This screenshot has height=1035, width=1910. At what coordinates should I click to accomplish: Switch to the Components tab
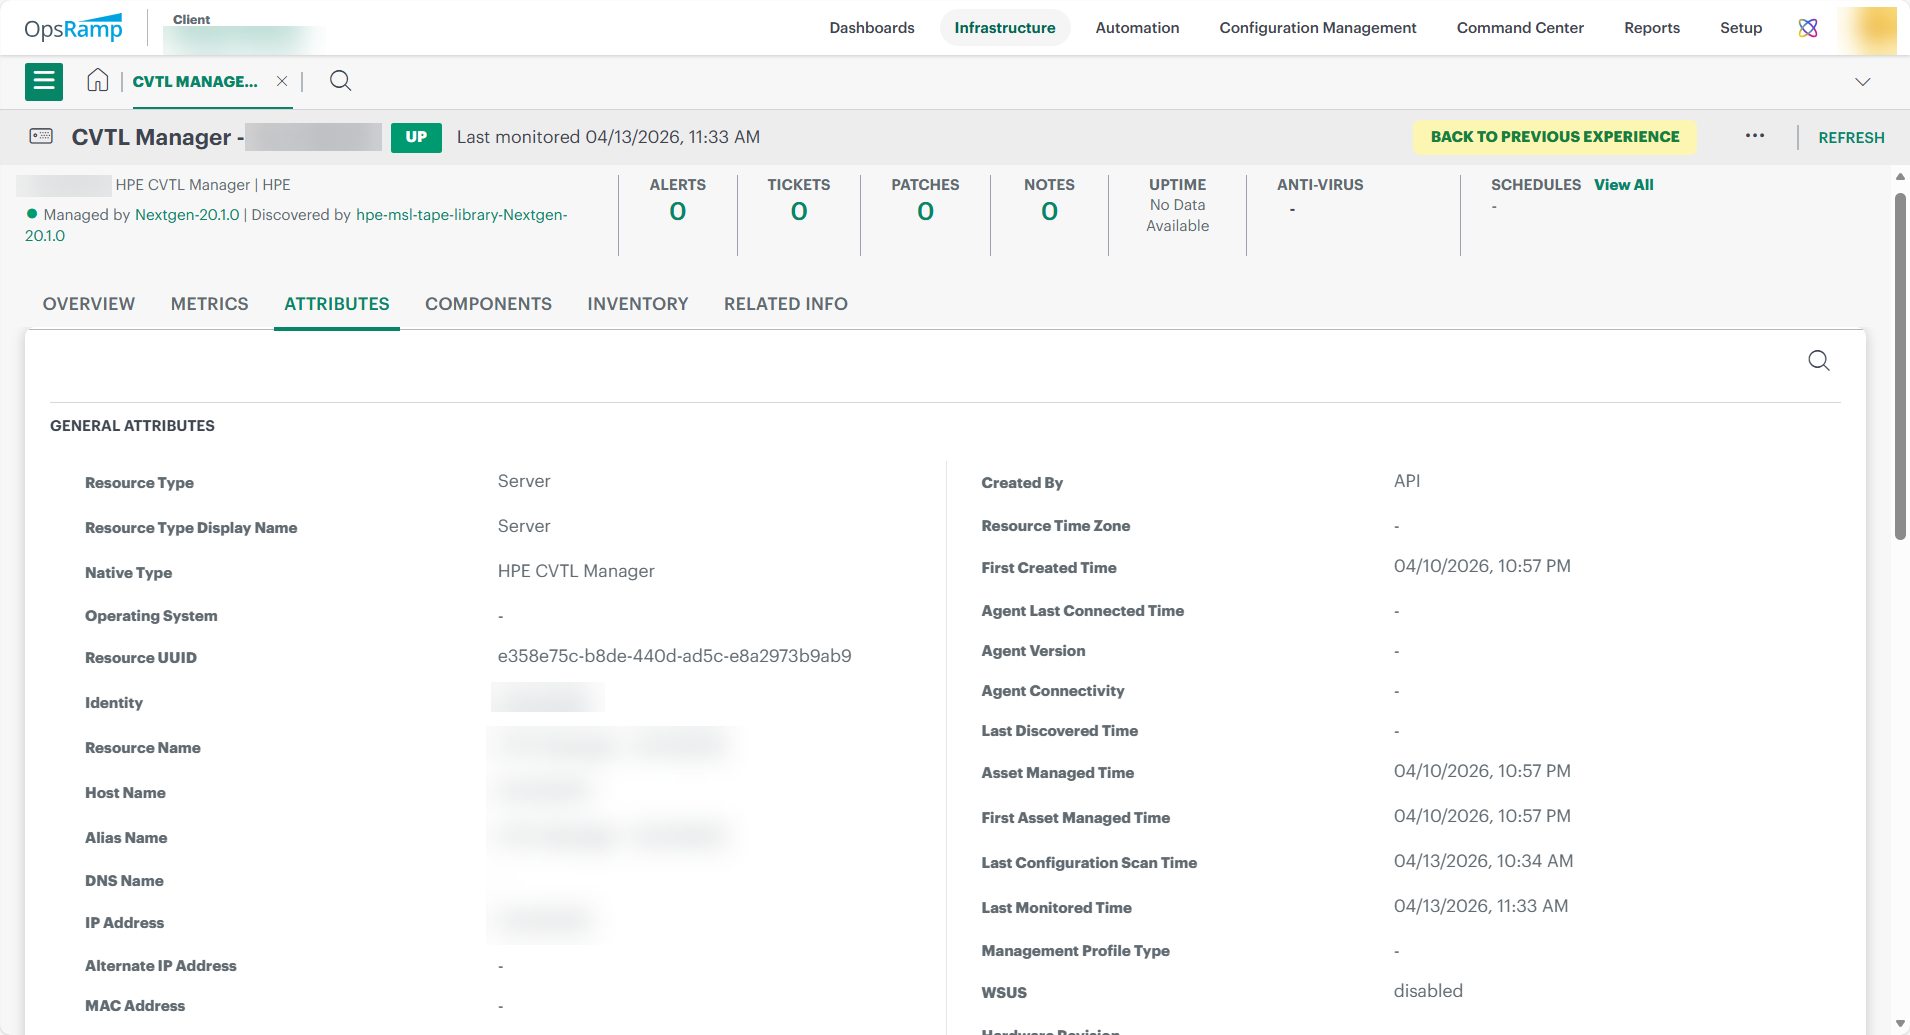pyautogui.click(x=488, y=304)
